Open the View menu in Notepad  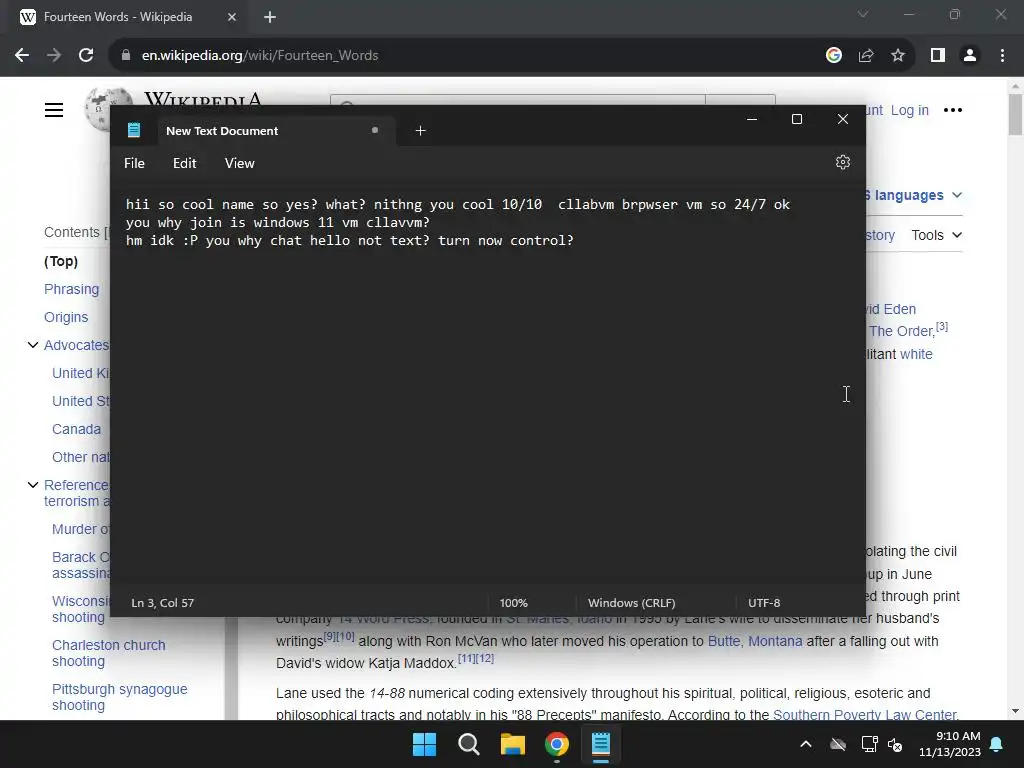(239, 163)
